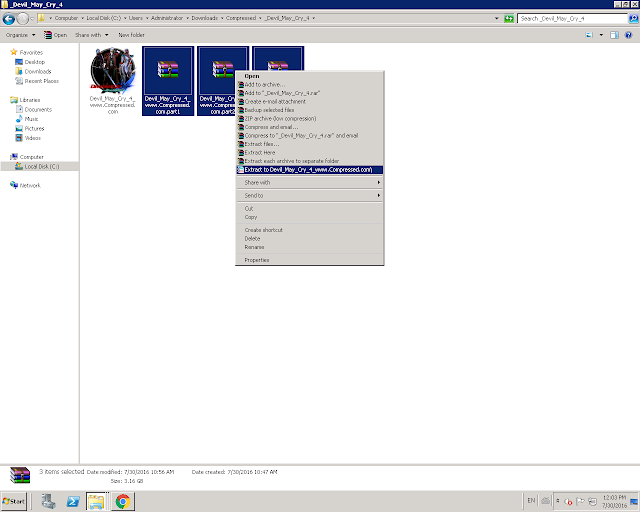Launch PowerShell from the taskbar

pos(73,501)
